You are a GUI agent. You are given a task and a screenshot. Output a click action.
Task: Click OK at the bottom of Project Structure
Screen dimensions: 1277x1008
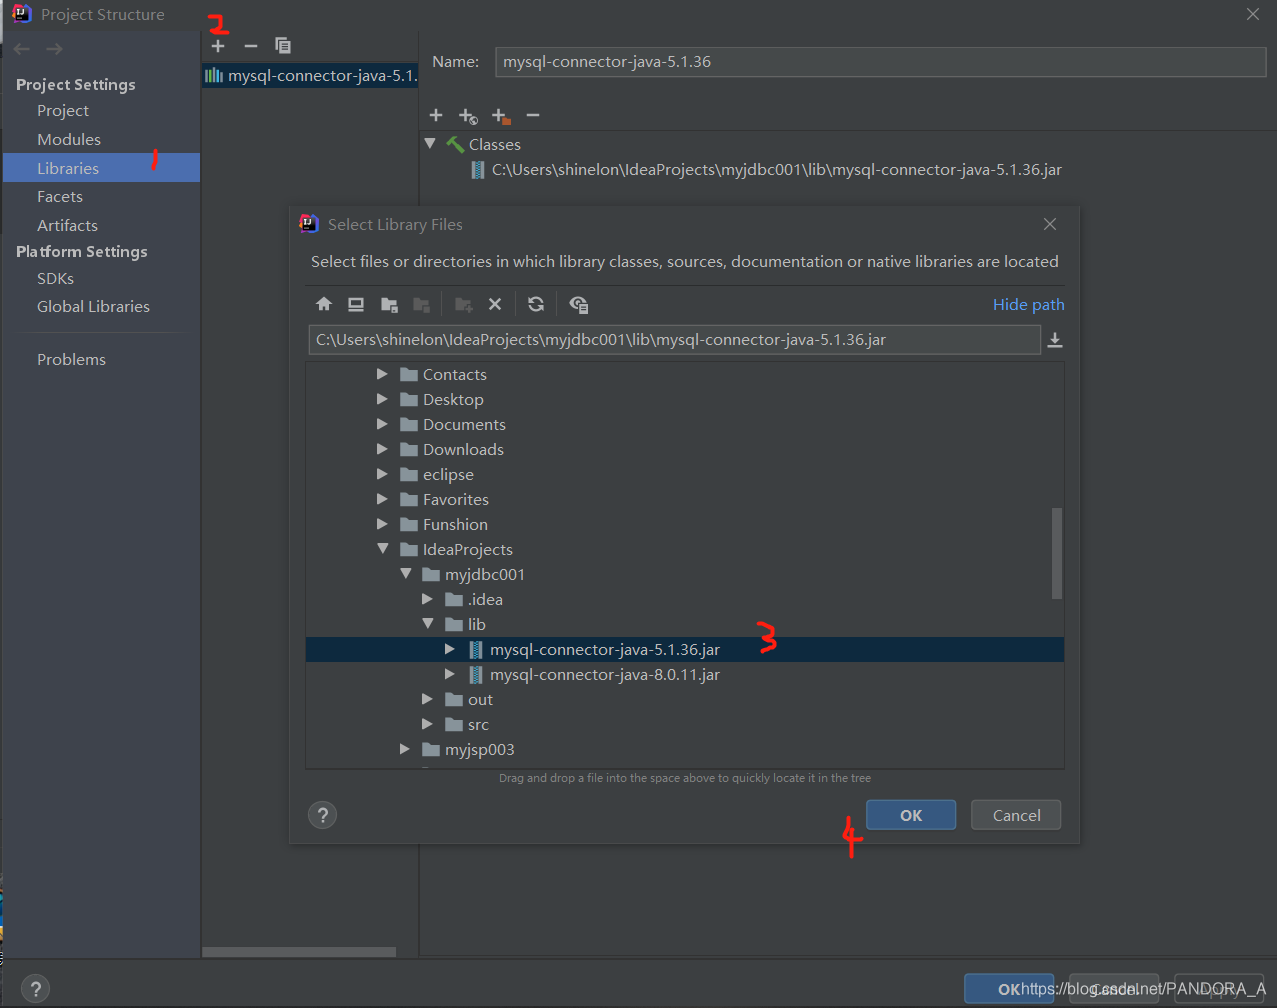(1009, 989)
